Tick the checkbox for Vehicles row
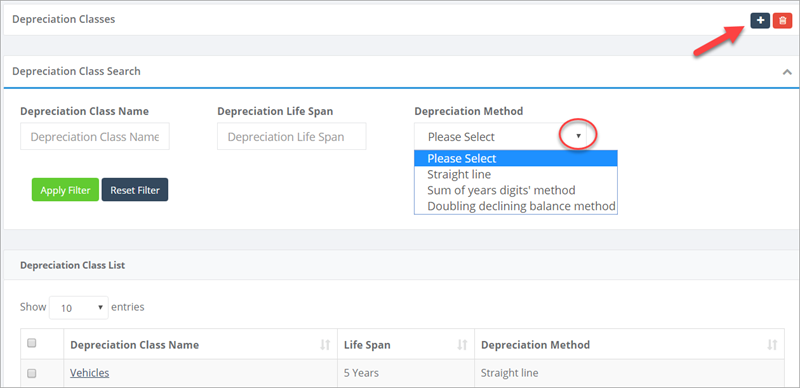The height and width of the screenshot is (388, 800). tap(32, 374)
